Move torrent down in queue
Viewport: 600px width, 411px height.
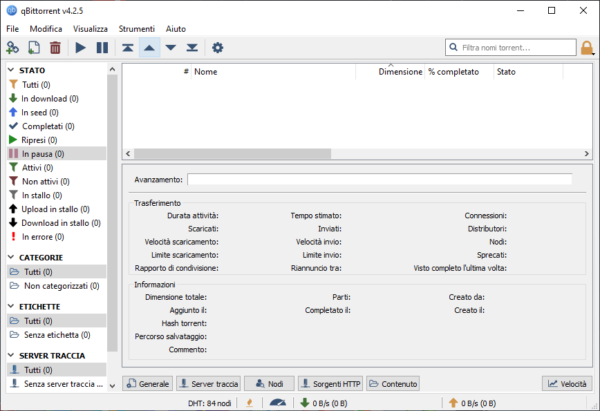pyautogui.click(x=171, y=48)
